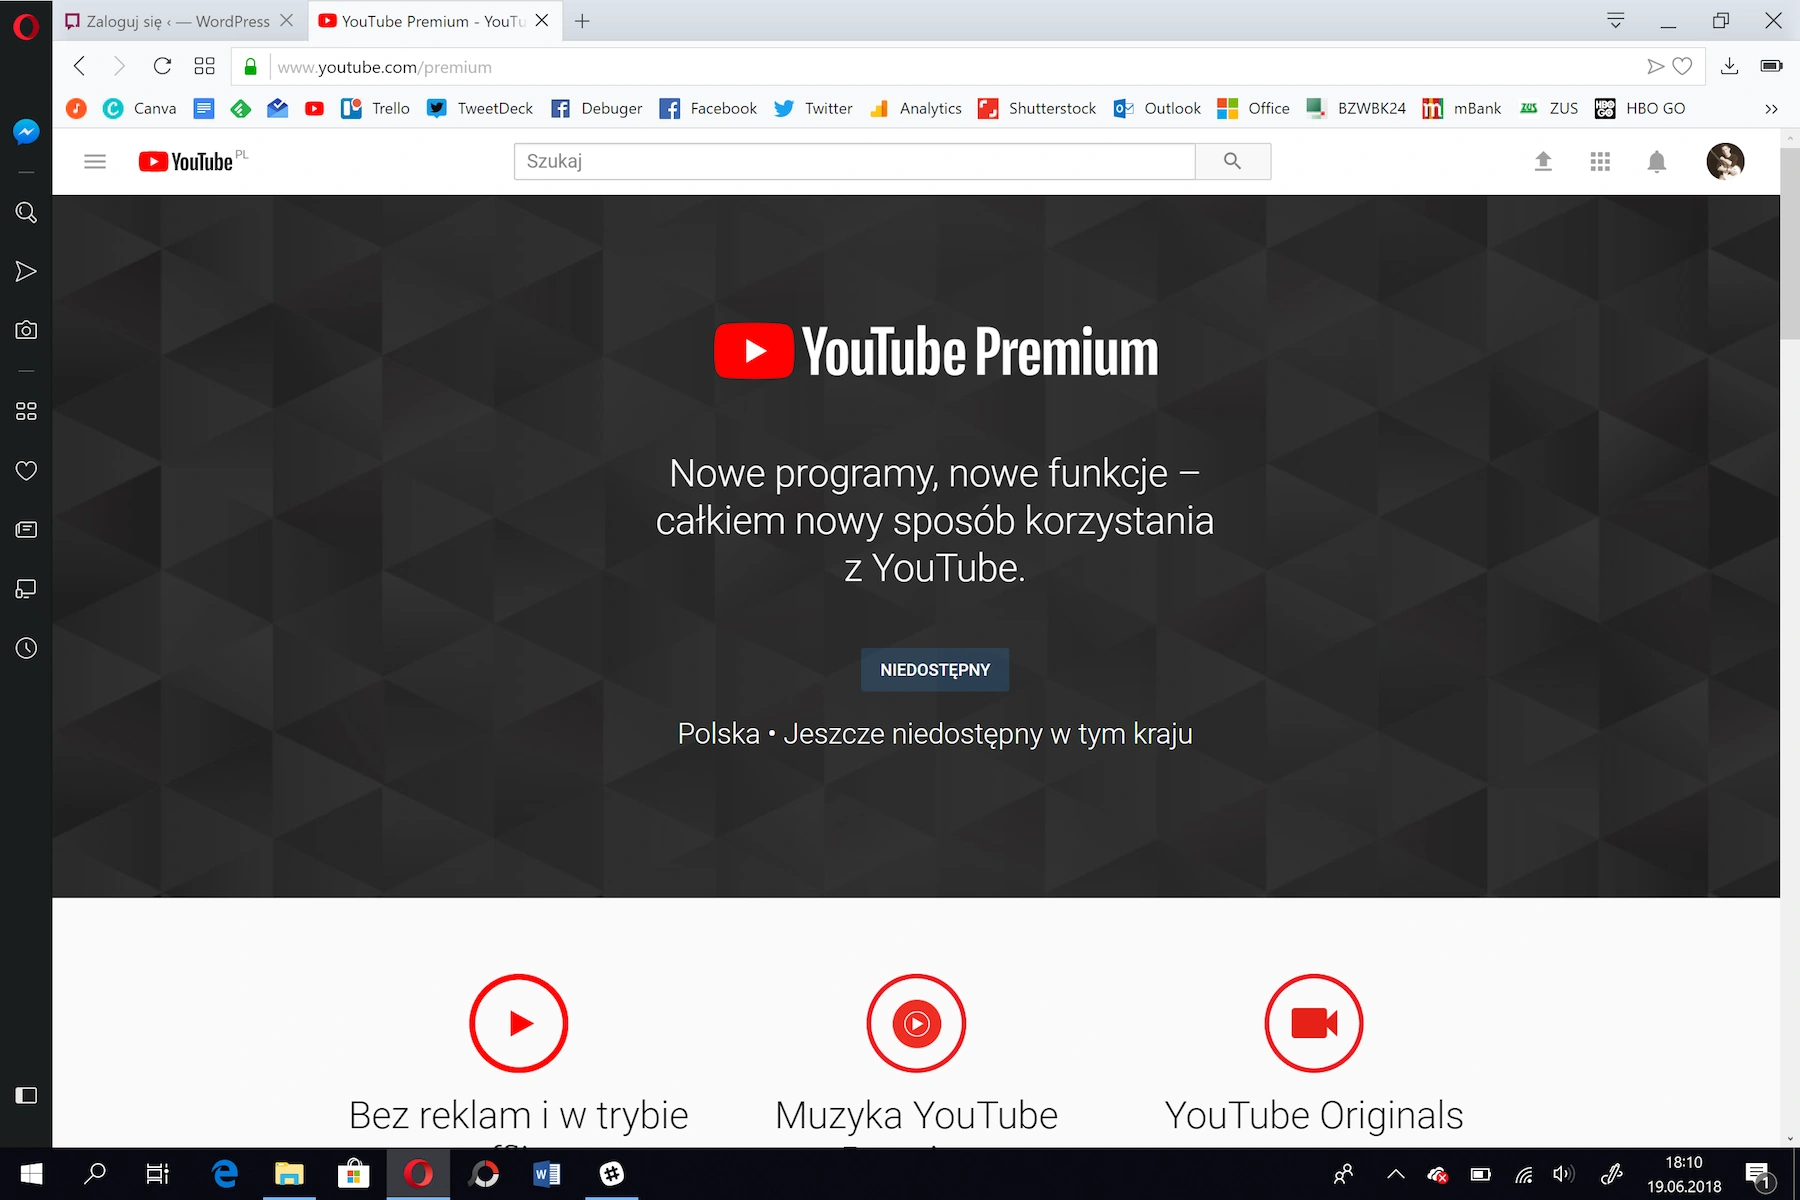The width and height of the screenshot is (1800, 1200).
Task: Open the red YouTube icon bookmark
Action: [314, 108]
